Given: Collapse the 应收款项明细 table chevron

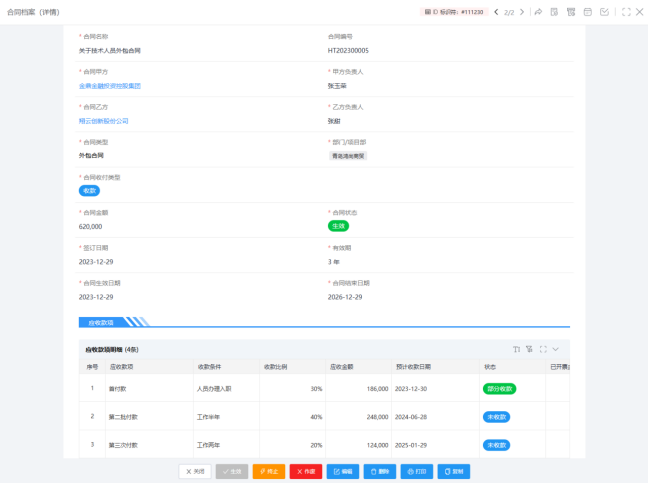Looking at the screenshot, I should [x=556, y=349].
